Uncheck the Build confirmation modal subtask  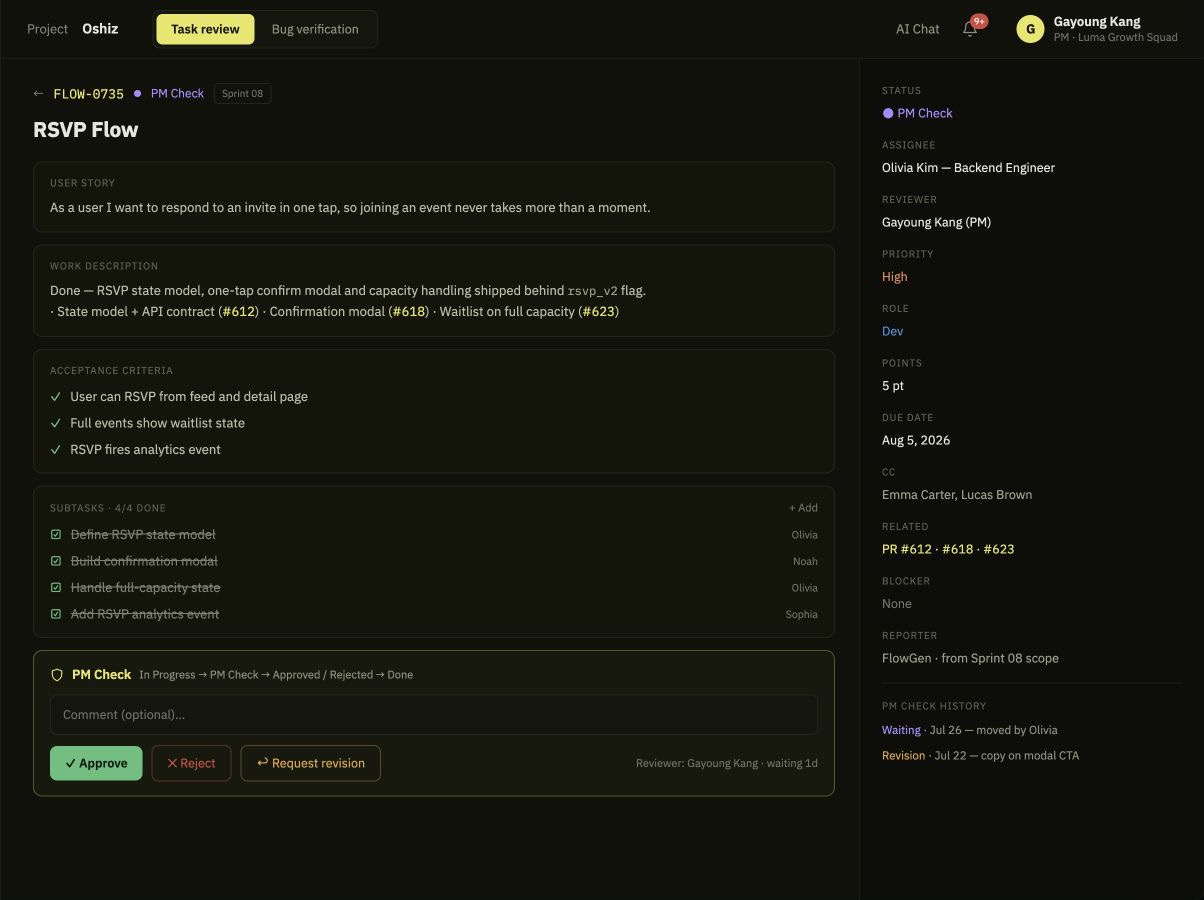56,561
